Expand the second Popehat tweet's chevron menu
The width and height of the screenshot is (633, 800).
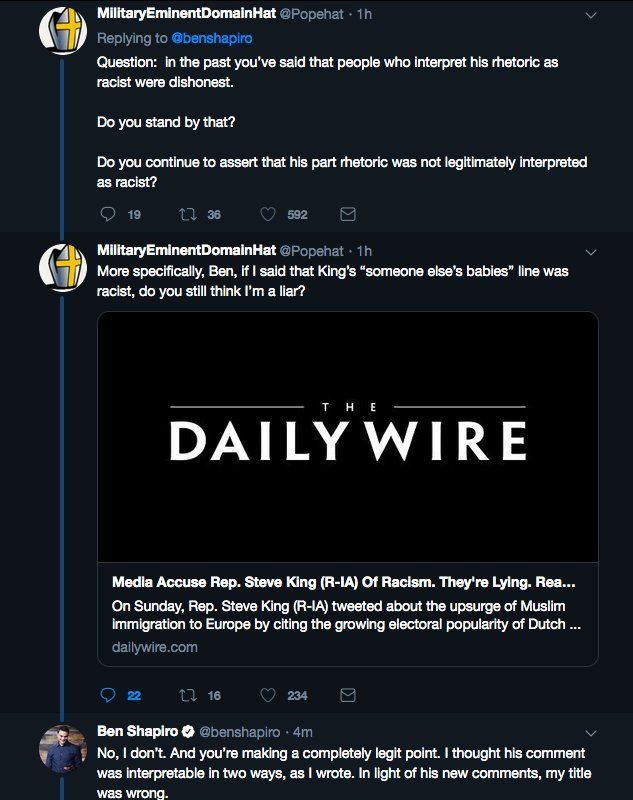click(591, 253)
